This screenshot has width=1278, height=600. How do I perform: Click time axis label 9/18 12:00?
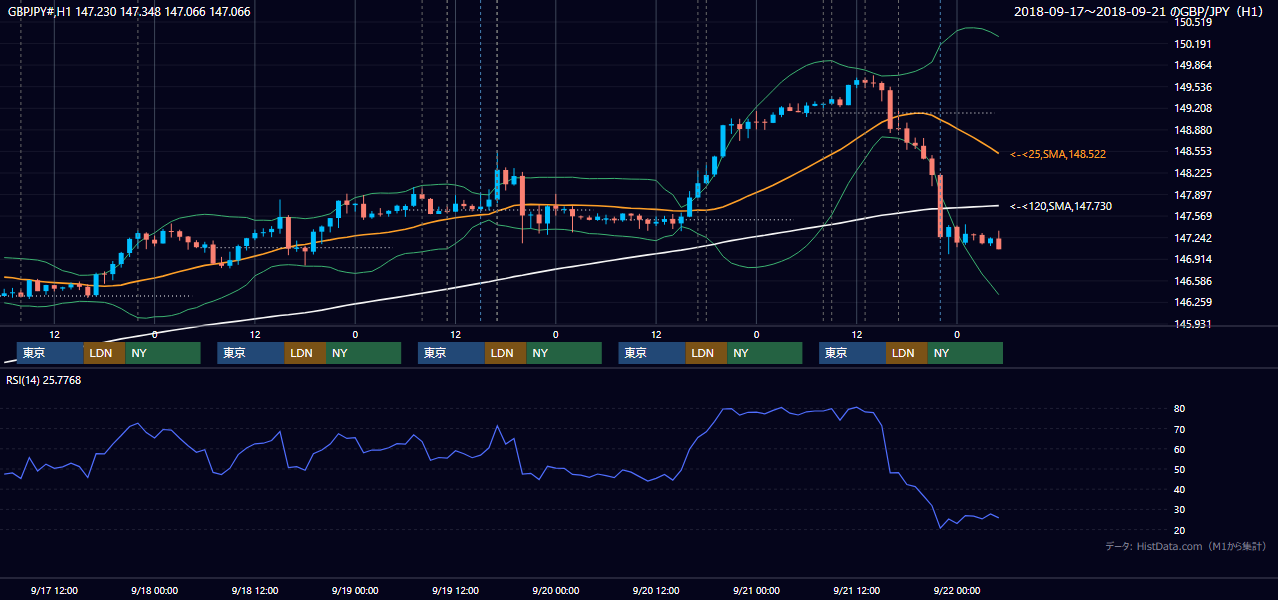click(254, 591)
